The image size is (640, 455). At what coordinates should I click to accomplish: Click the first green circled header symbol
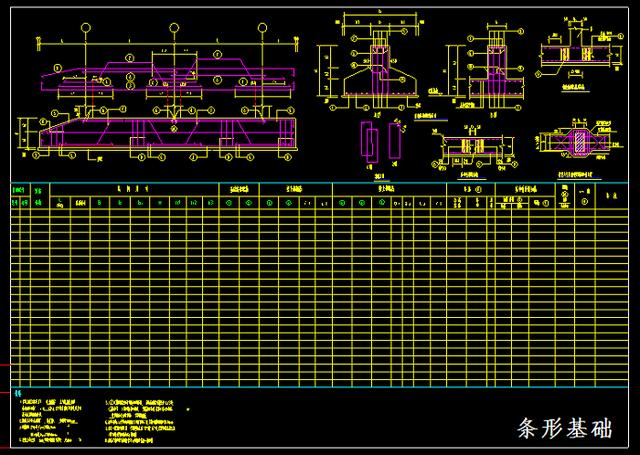[x=229, y=202]
